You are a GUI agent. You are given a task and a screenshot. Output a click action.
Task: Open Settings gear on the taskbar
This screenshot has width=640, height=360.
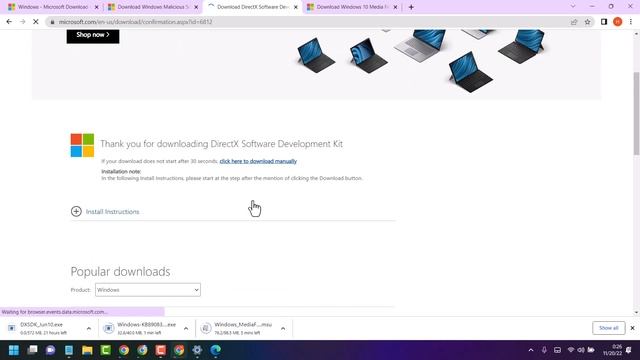click(x=198, y=350)
